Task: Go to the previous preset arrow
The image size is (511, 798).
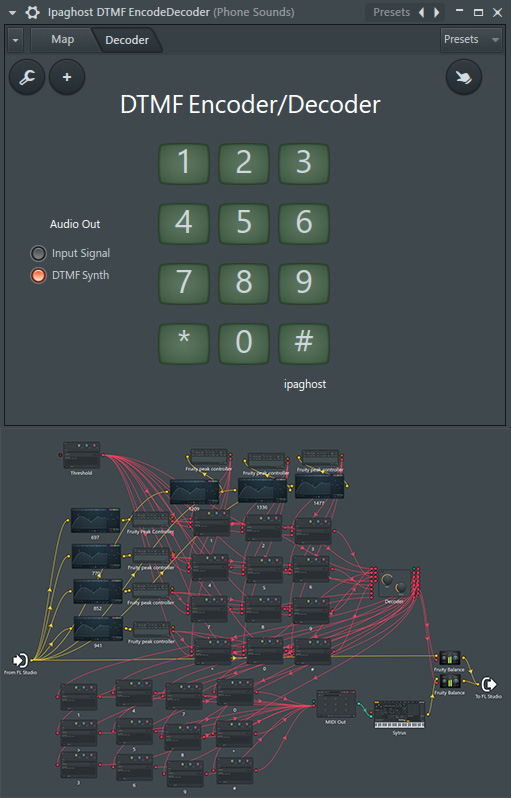Action: point(421,12)
